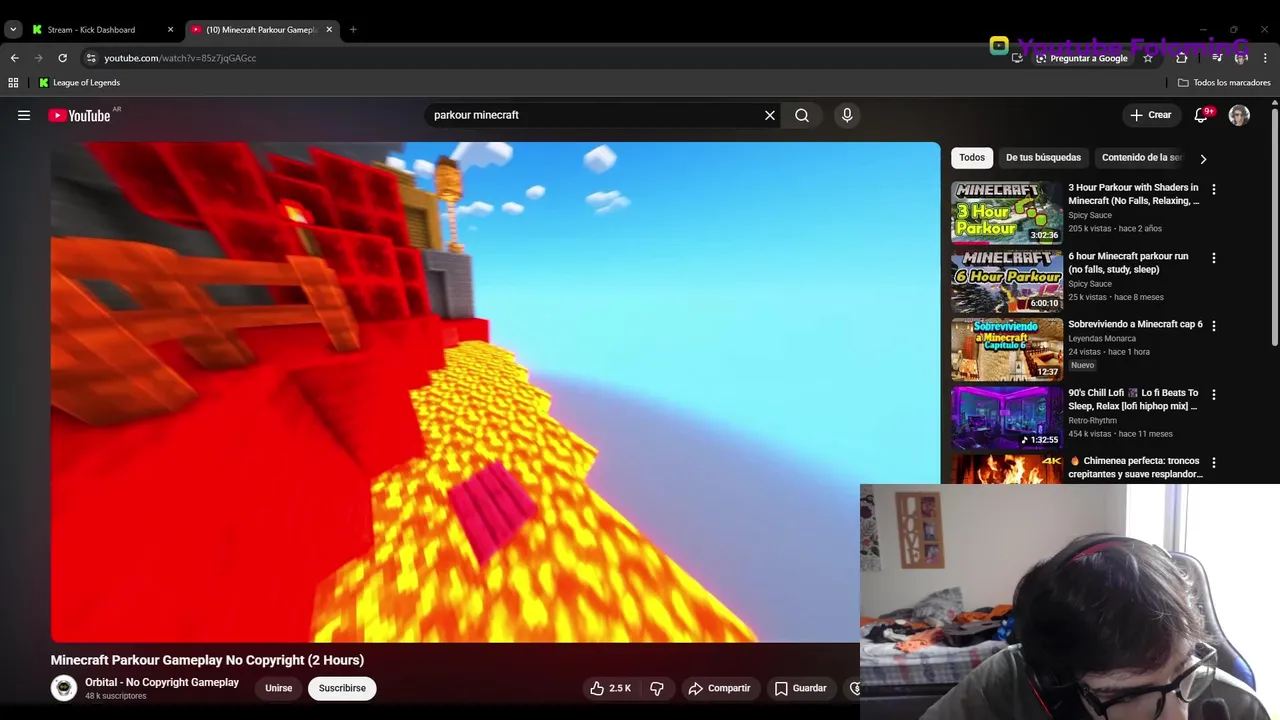Image resolution: width=1280 pixels, height=720 pixels.
Task: Run search with magnifying glass button
Action: pyautogui.click(x=802, y=115)
